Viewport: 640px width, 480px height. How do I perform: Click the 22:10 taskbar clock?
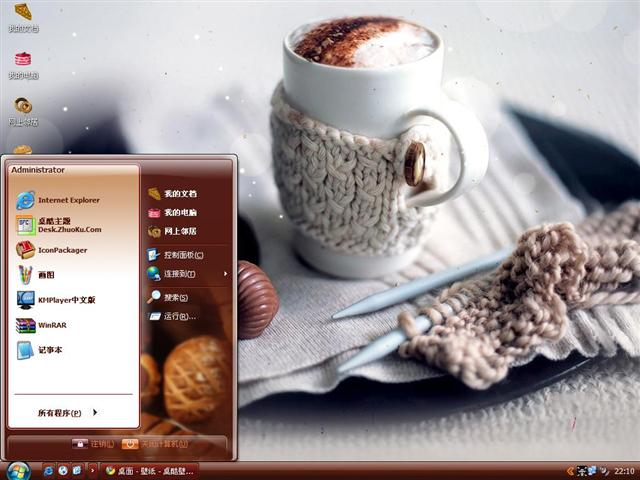point(624,471)
